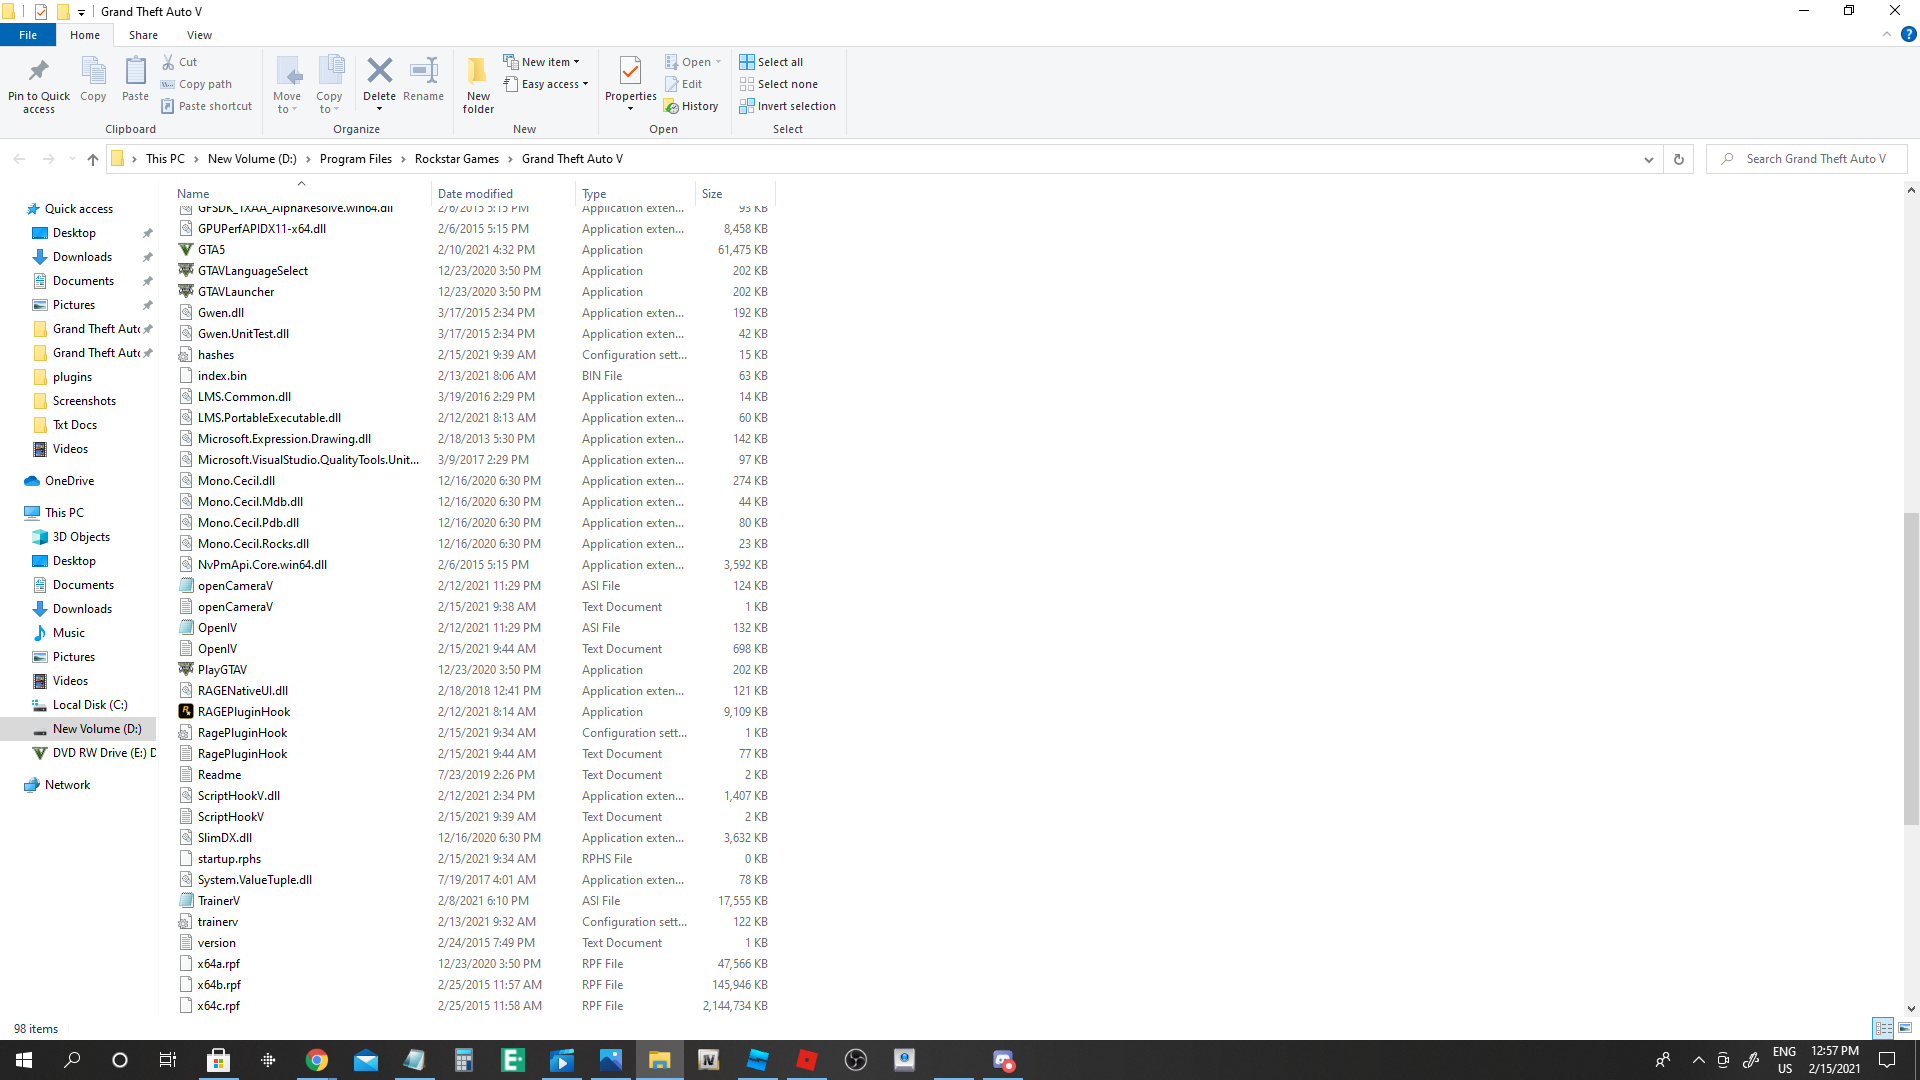Viewport: 1920px width, 1080px height.
Task: Click the Refresh button beside address bar
Action: click(x=1679, y=159)
